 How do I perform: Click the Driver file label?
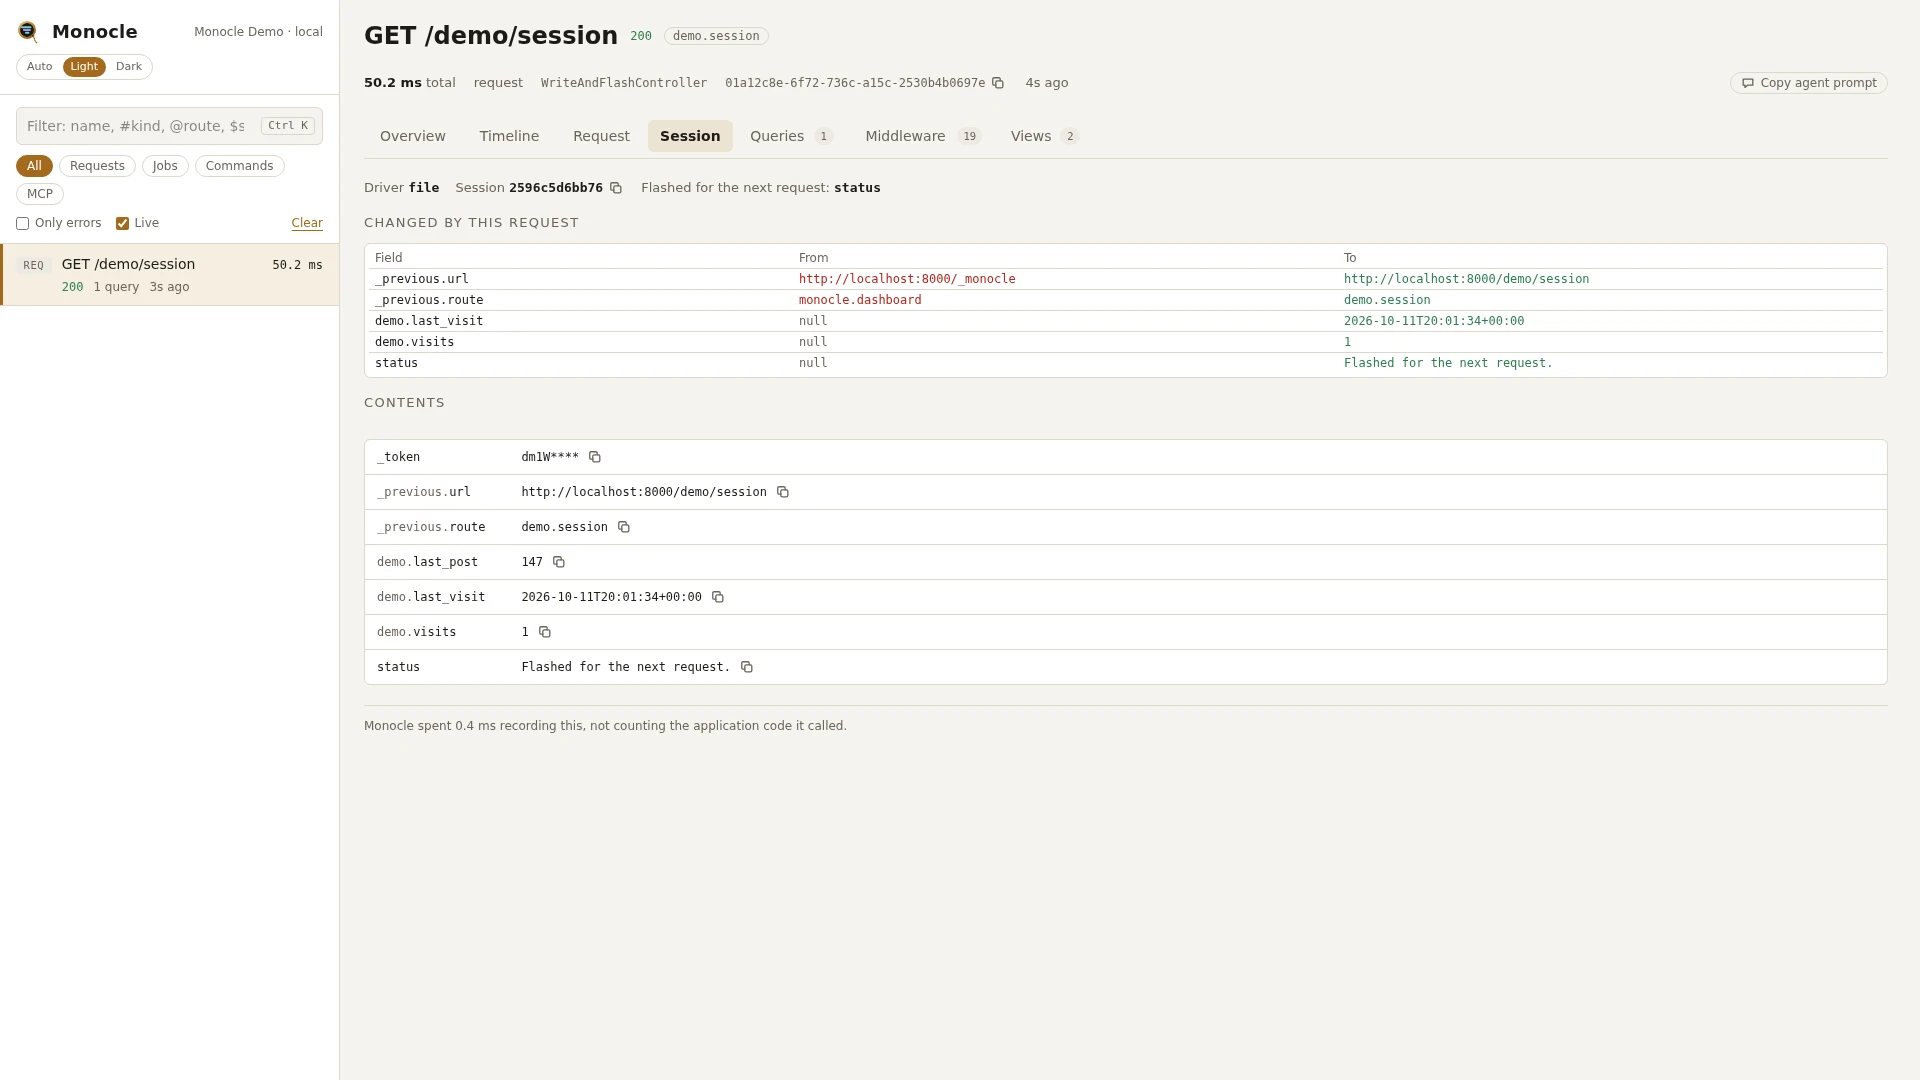[x=401, y=188]
